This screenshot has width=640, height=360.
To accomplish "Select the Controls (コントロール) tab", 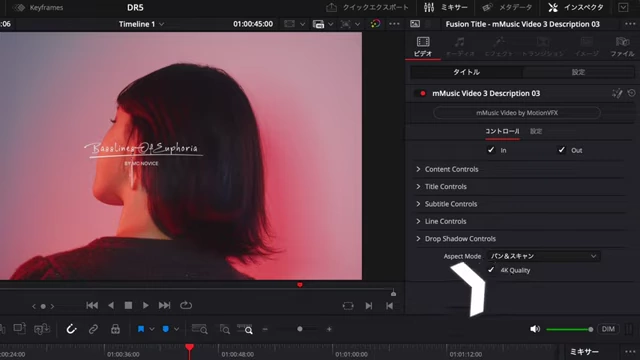I will click(x=502, y=131).
